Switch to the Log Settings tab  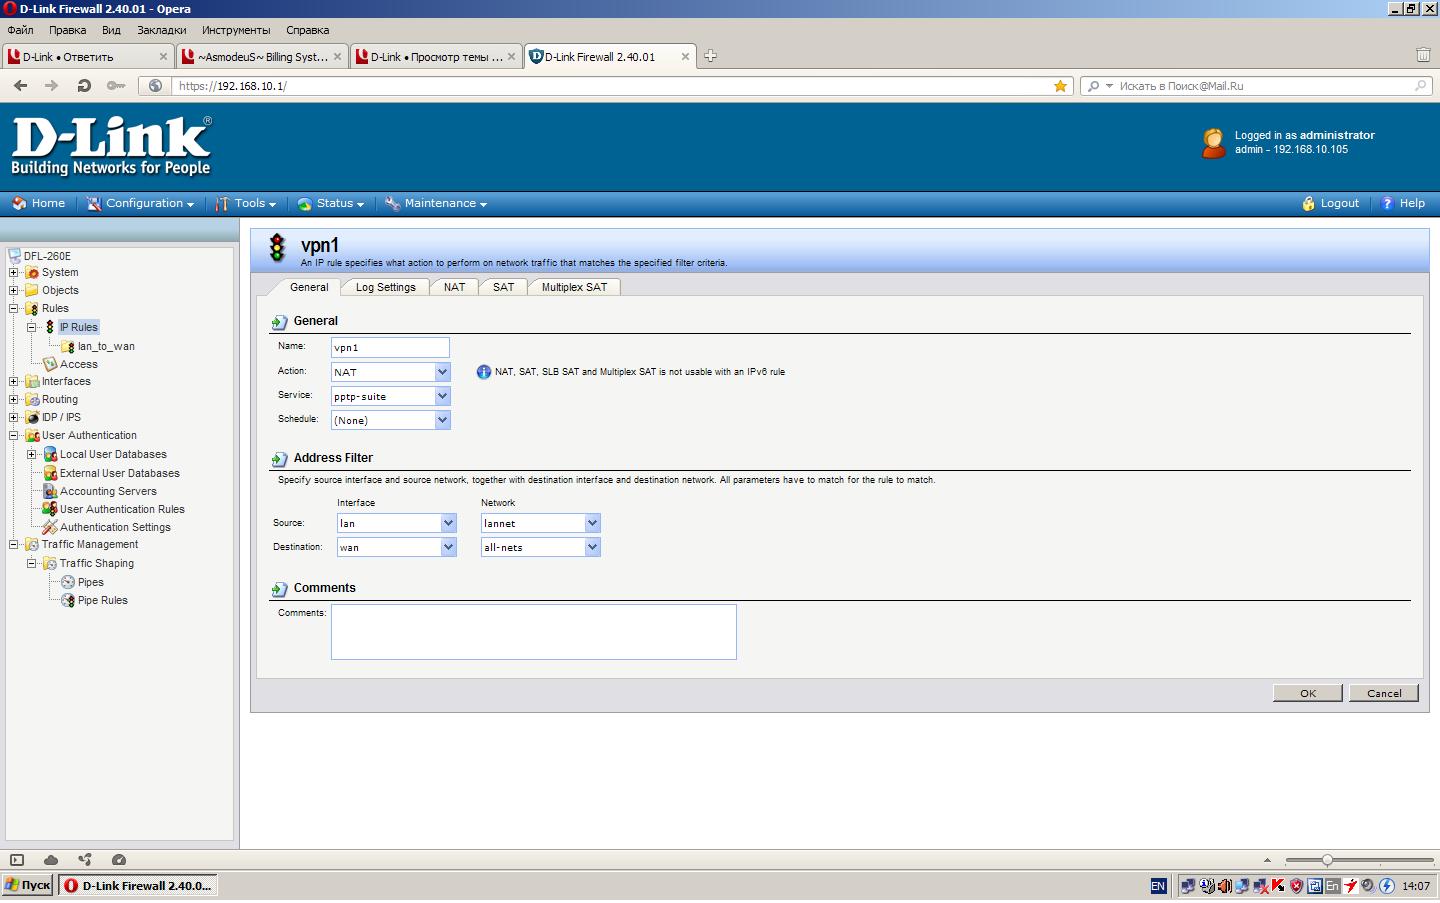[385, 288]
